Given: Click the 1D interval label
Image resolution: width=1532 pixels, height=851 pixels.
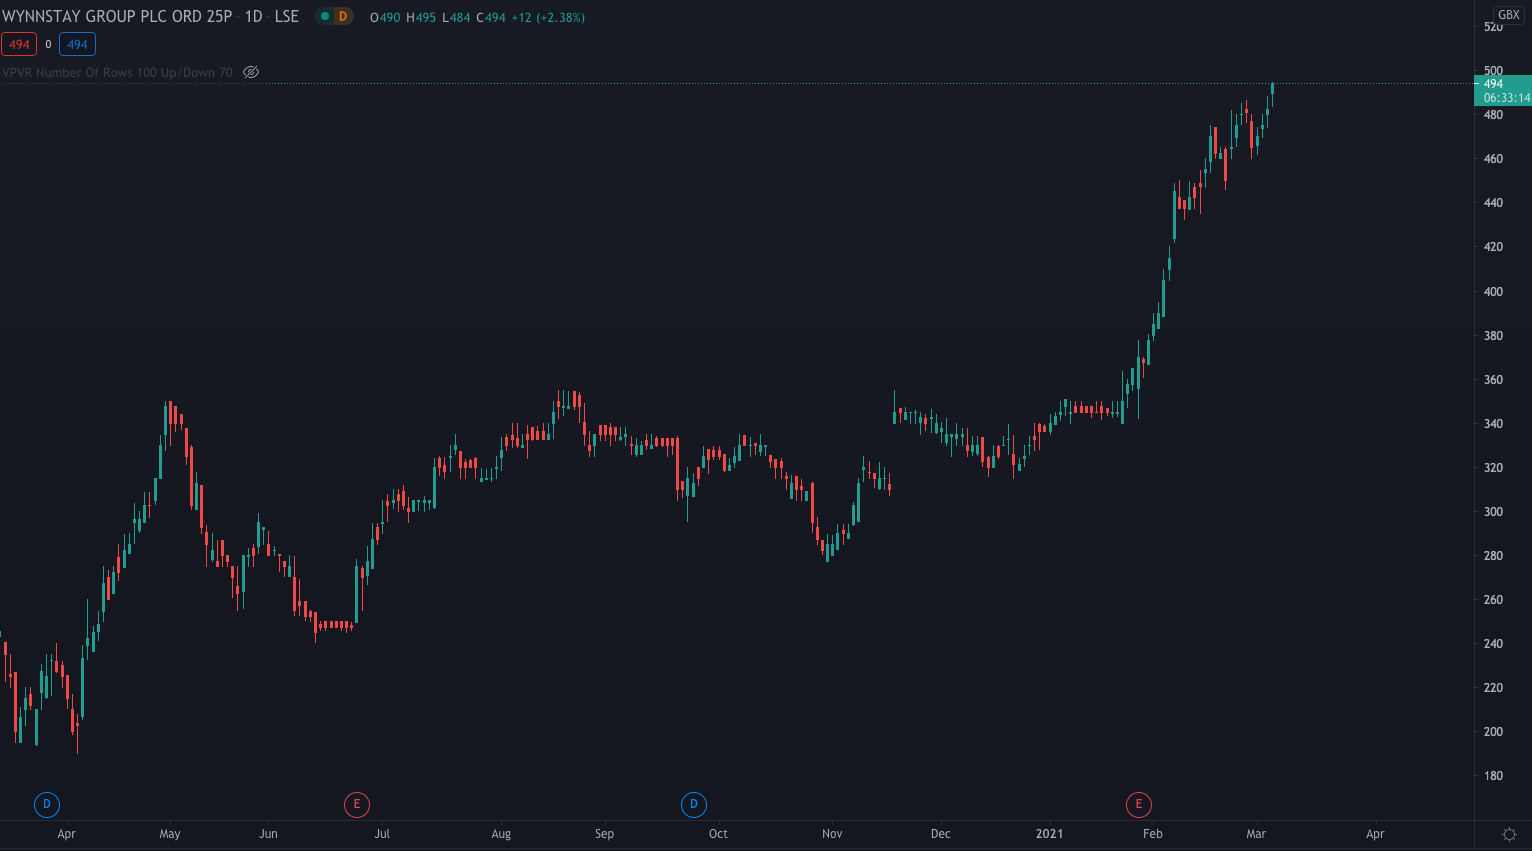Looking at the screenshot, I should point(254,17).
